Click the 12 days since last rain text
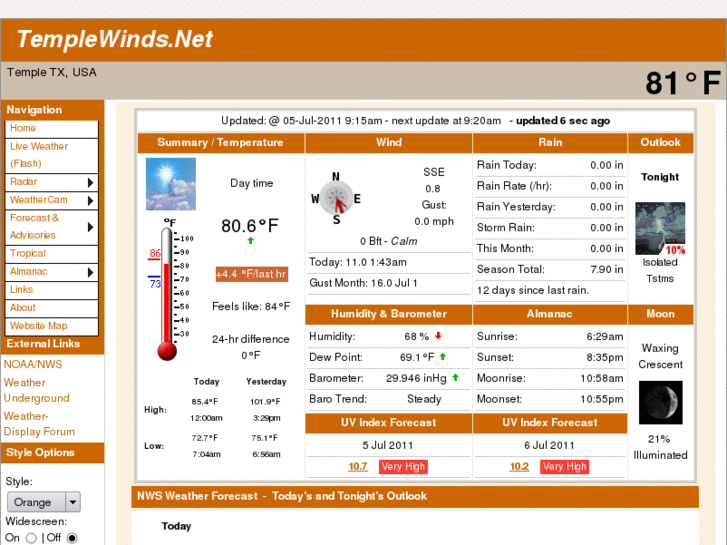 tap(533, 290)
